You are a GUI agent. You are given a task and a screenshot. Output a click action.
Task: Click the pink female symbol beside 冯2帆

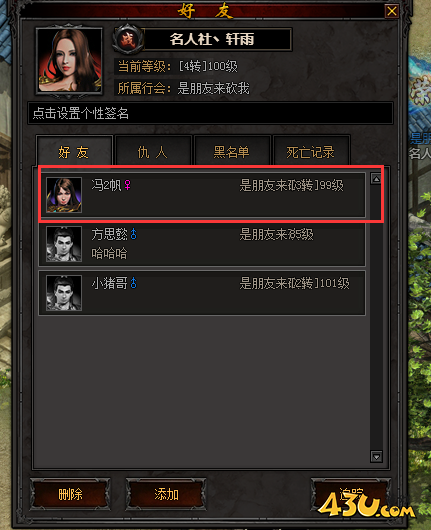[x=127, y=185]
